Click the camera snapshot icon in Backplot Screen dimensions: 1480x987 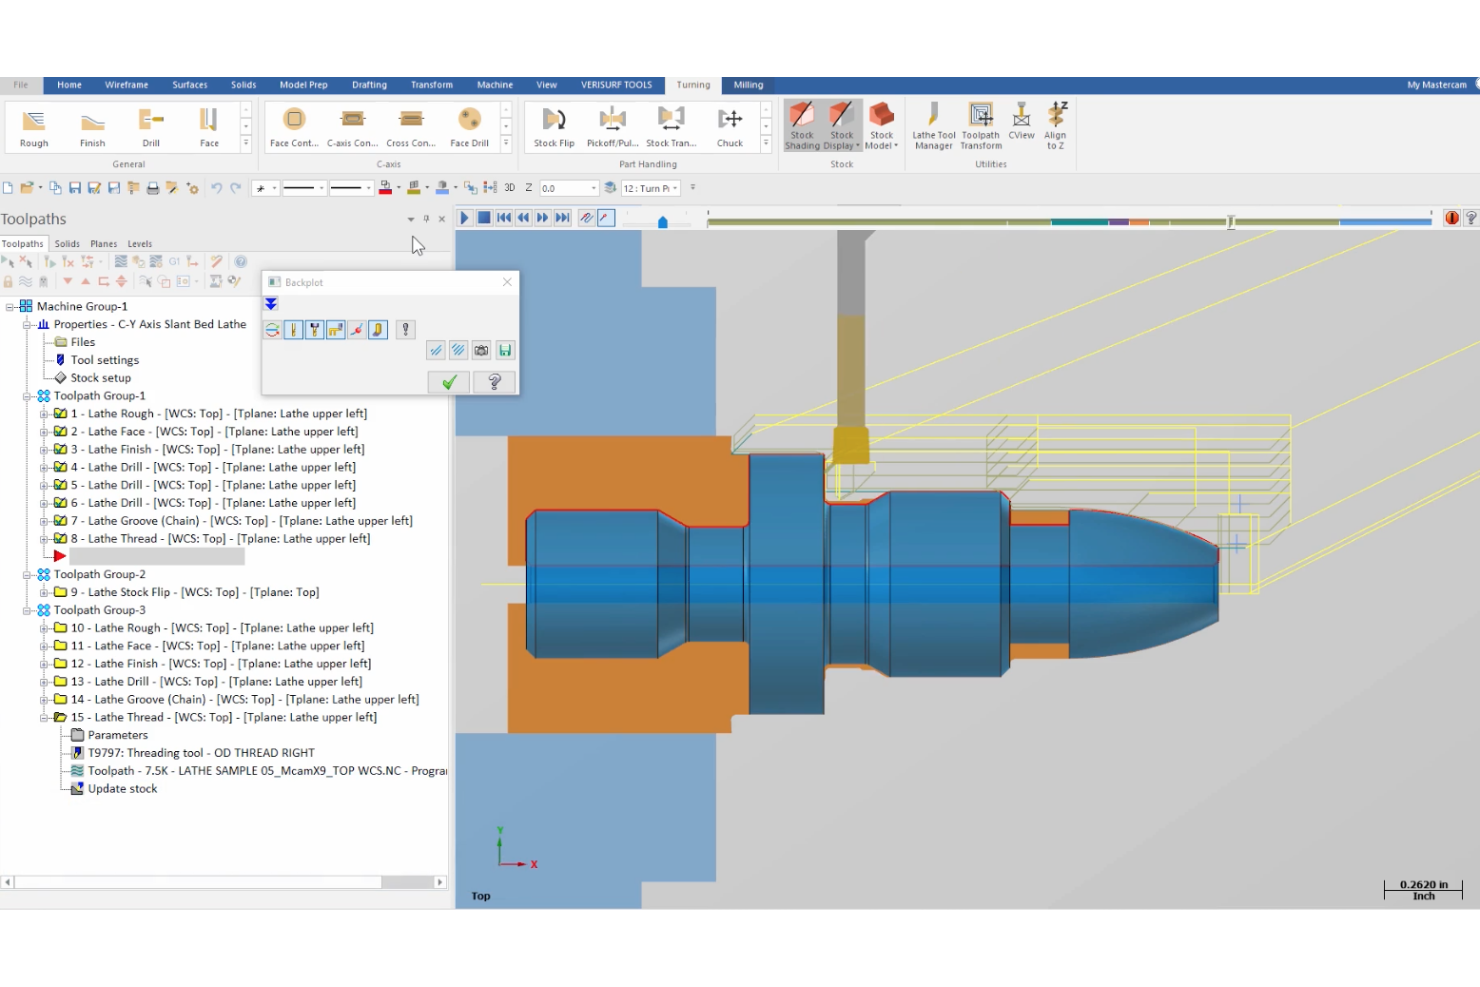[481, 350]
